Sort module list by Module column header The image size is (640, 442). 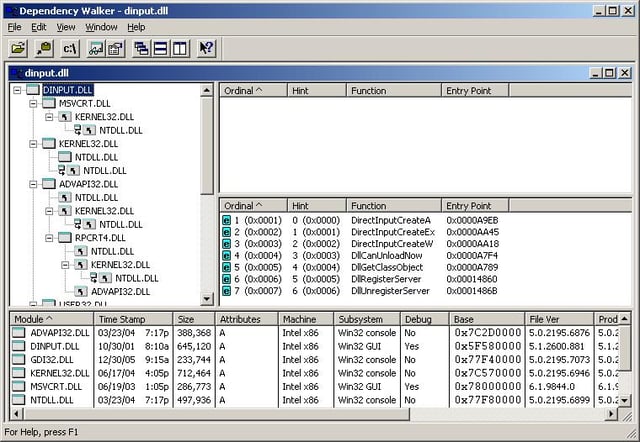[52, 319]
